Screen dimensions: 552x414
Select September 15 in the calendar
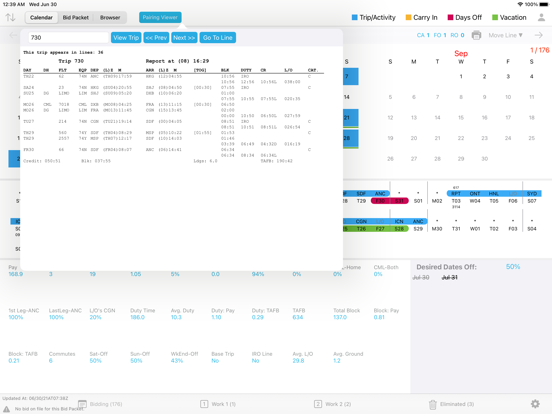[461, 118]
